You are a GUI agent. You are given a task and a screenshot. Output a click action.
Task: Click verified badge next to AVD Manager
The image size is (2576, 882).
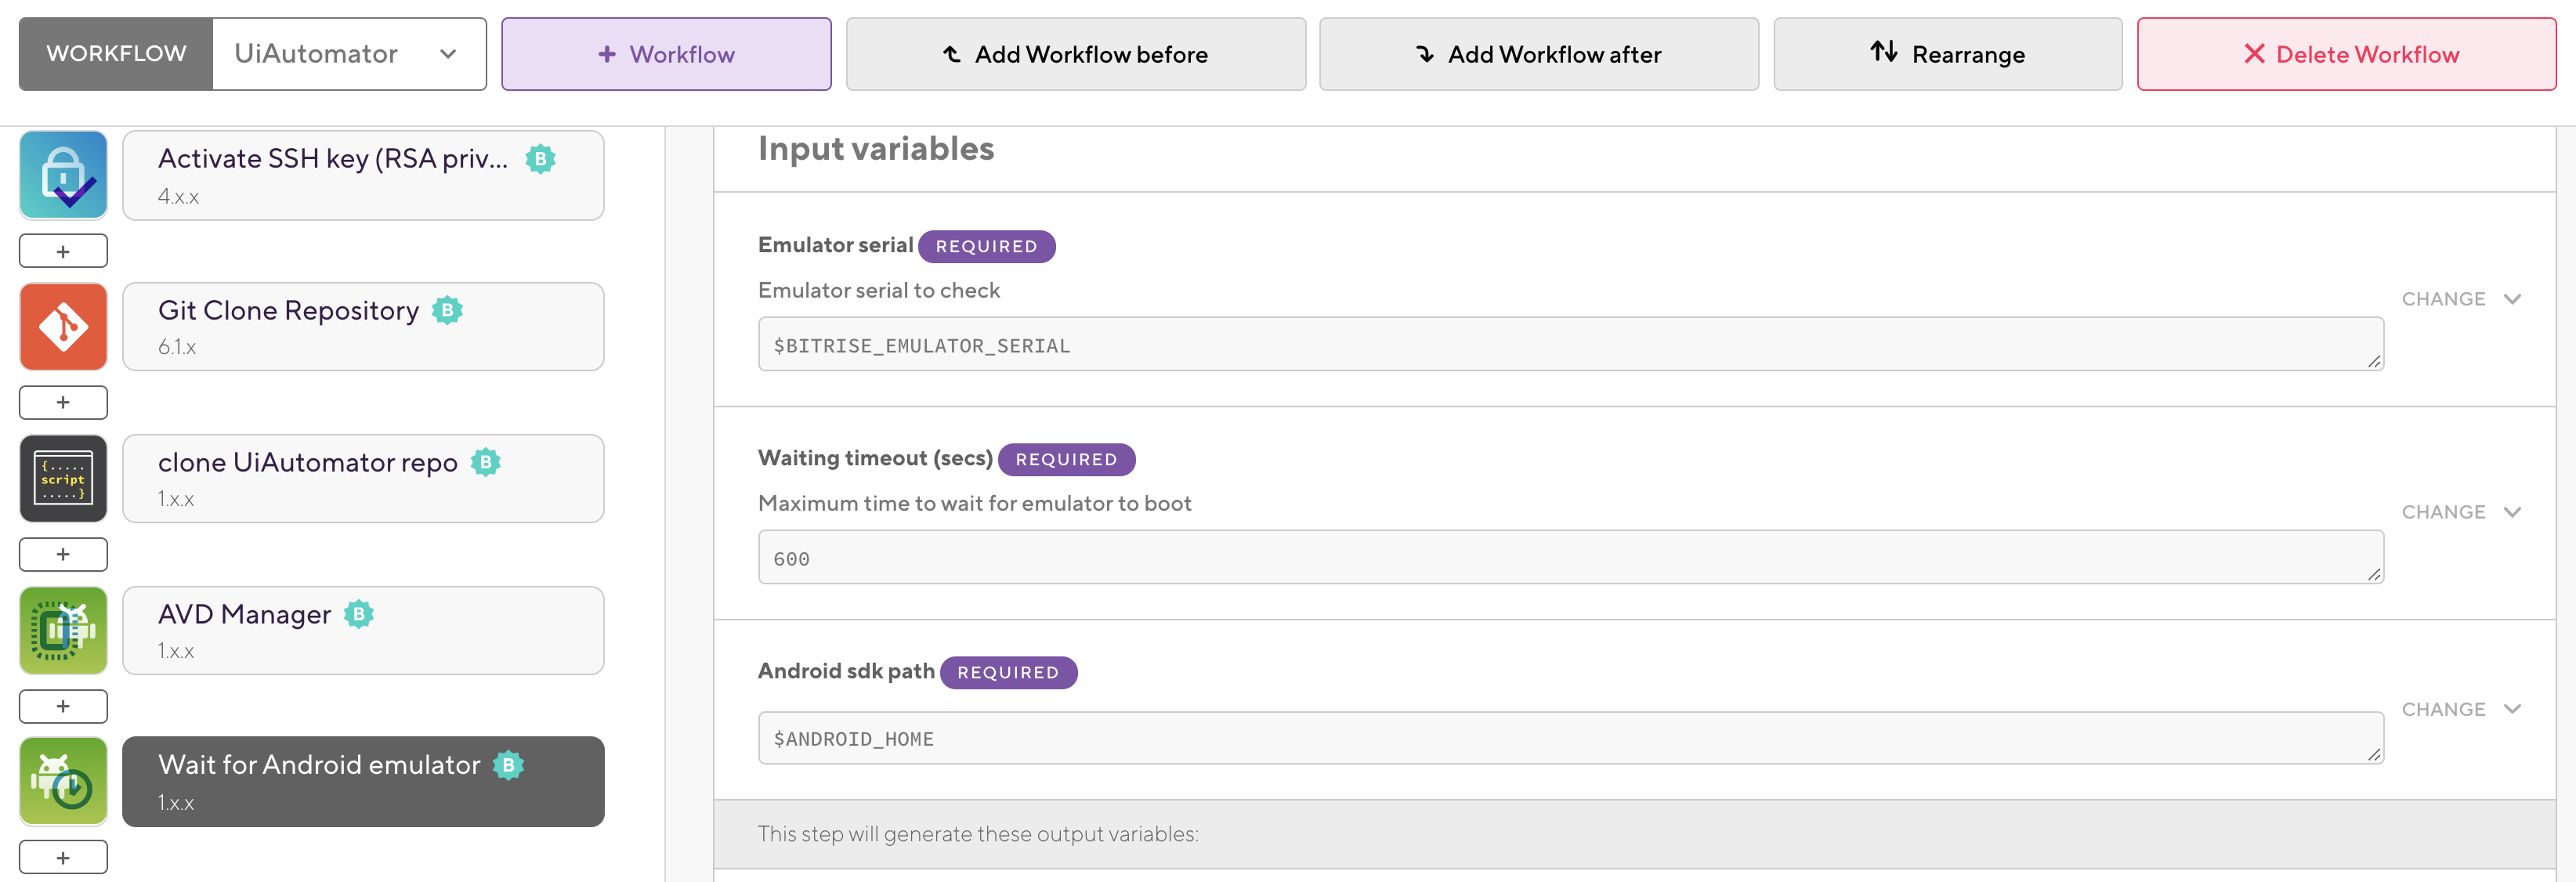coord(359,614)
